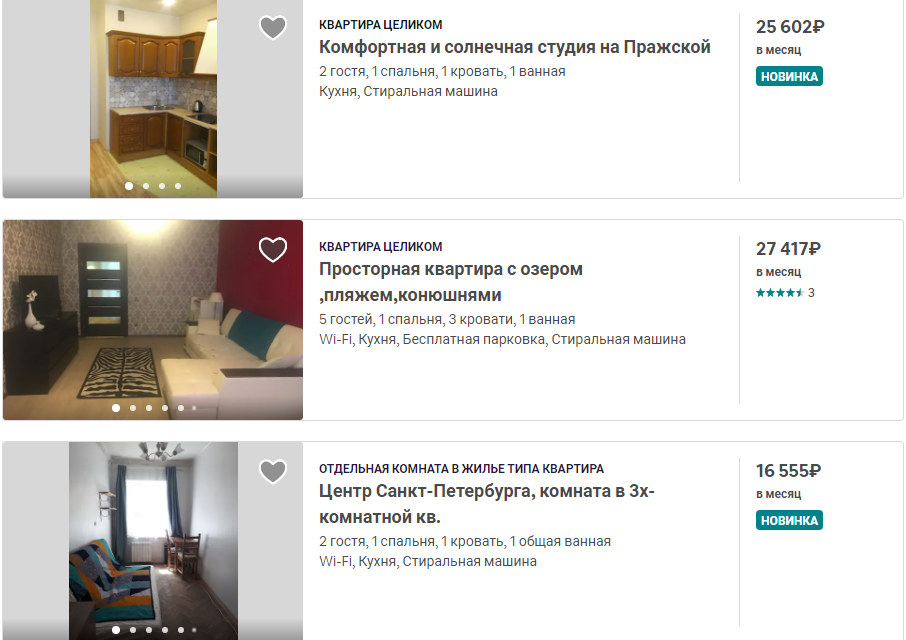The image size is (906, 640).
Task: Open listing 'Просторная квартира с озером'
Action: click(451, 282)
